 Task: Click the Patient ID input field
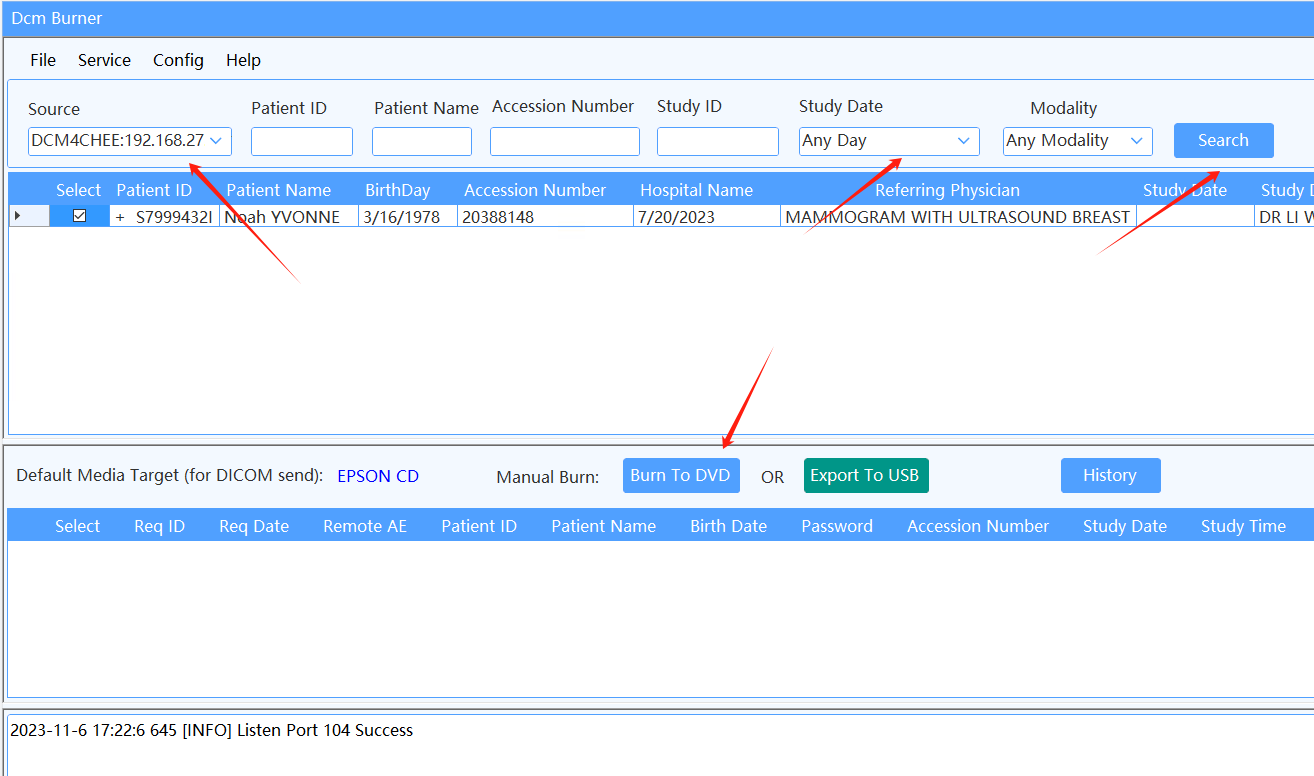point(301,141)
